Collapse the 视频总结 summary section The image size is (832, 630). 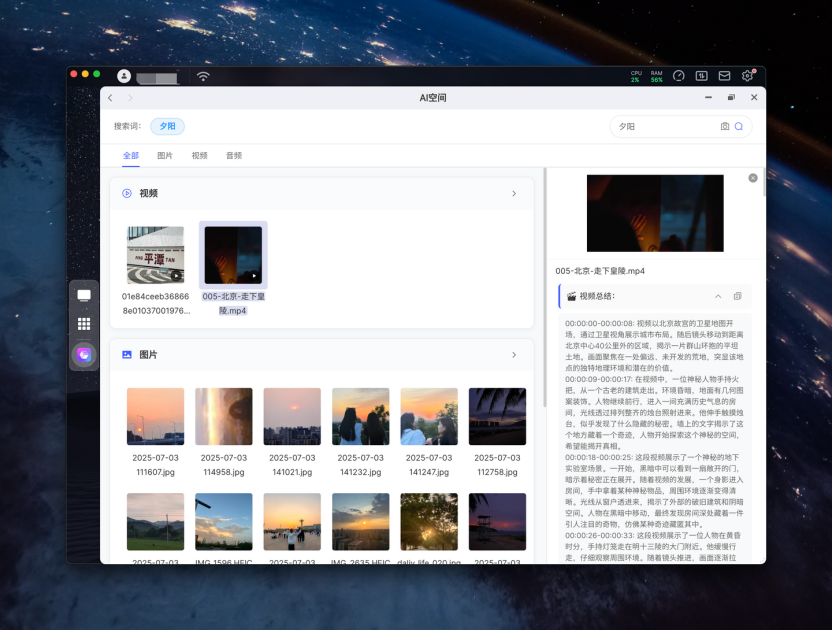point(718,296)
